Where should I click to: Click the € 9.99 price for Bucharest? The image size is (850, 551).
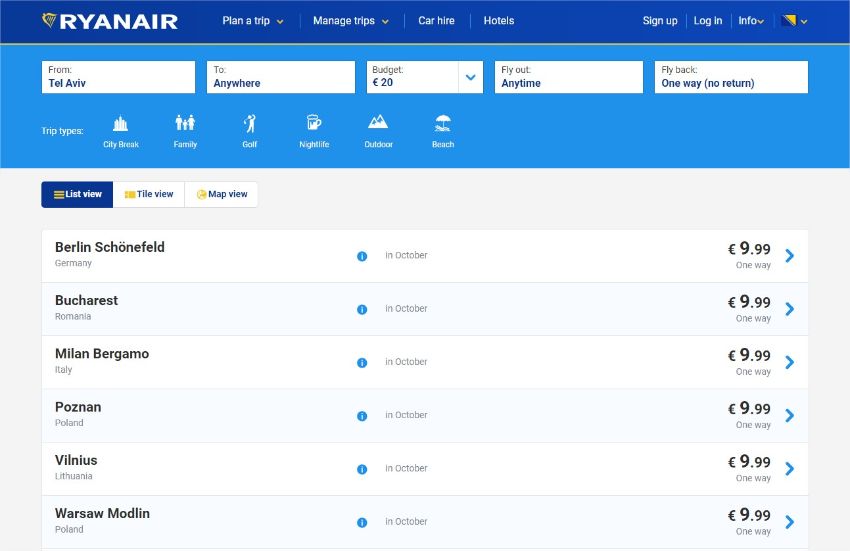coord(749,302)
